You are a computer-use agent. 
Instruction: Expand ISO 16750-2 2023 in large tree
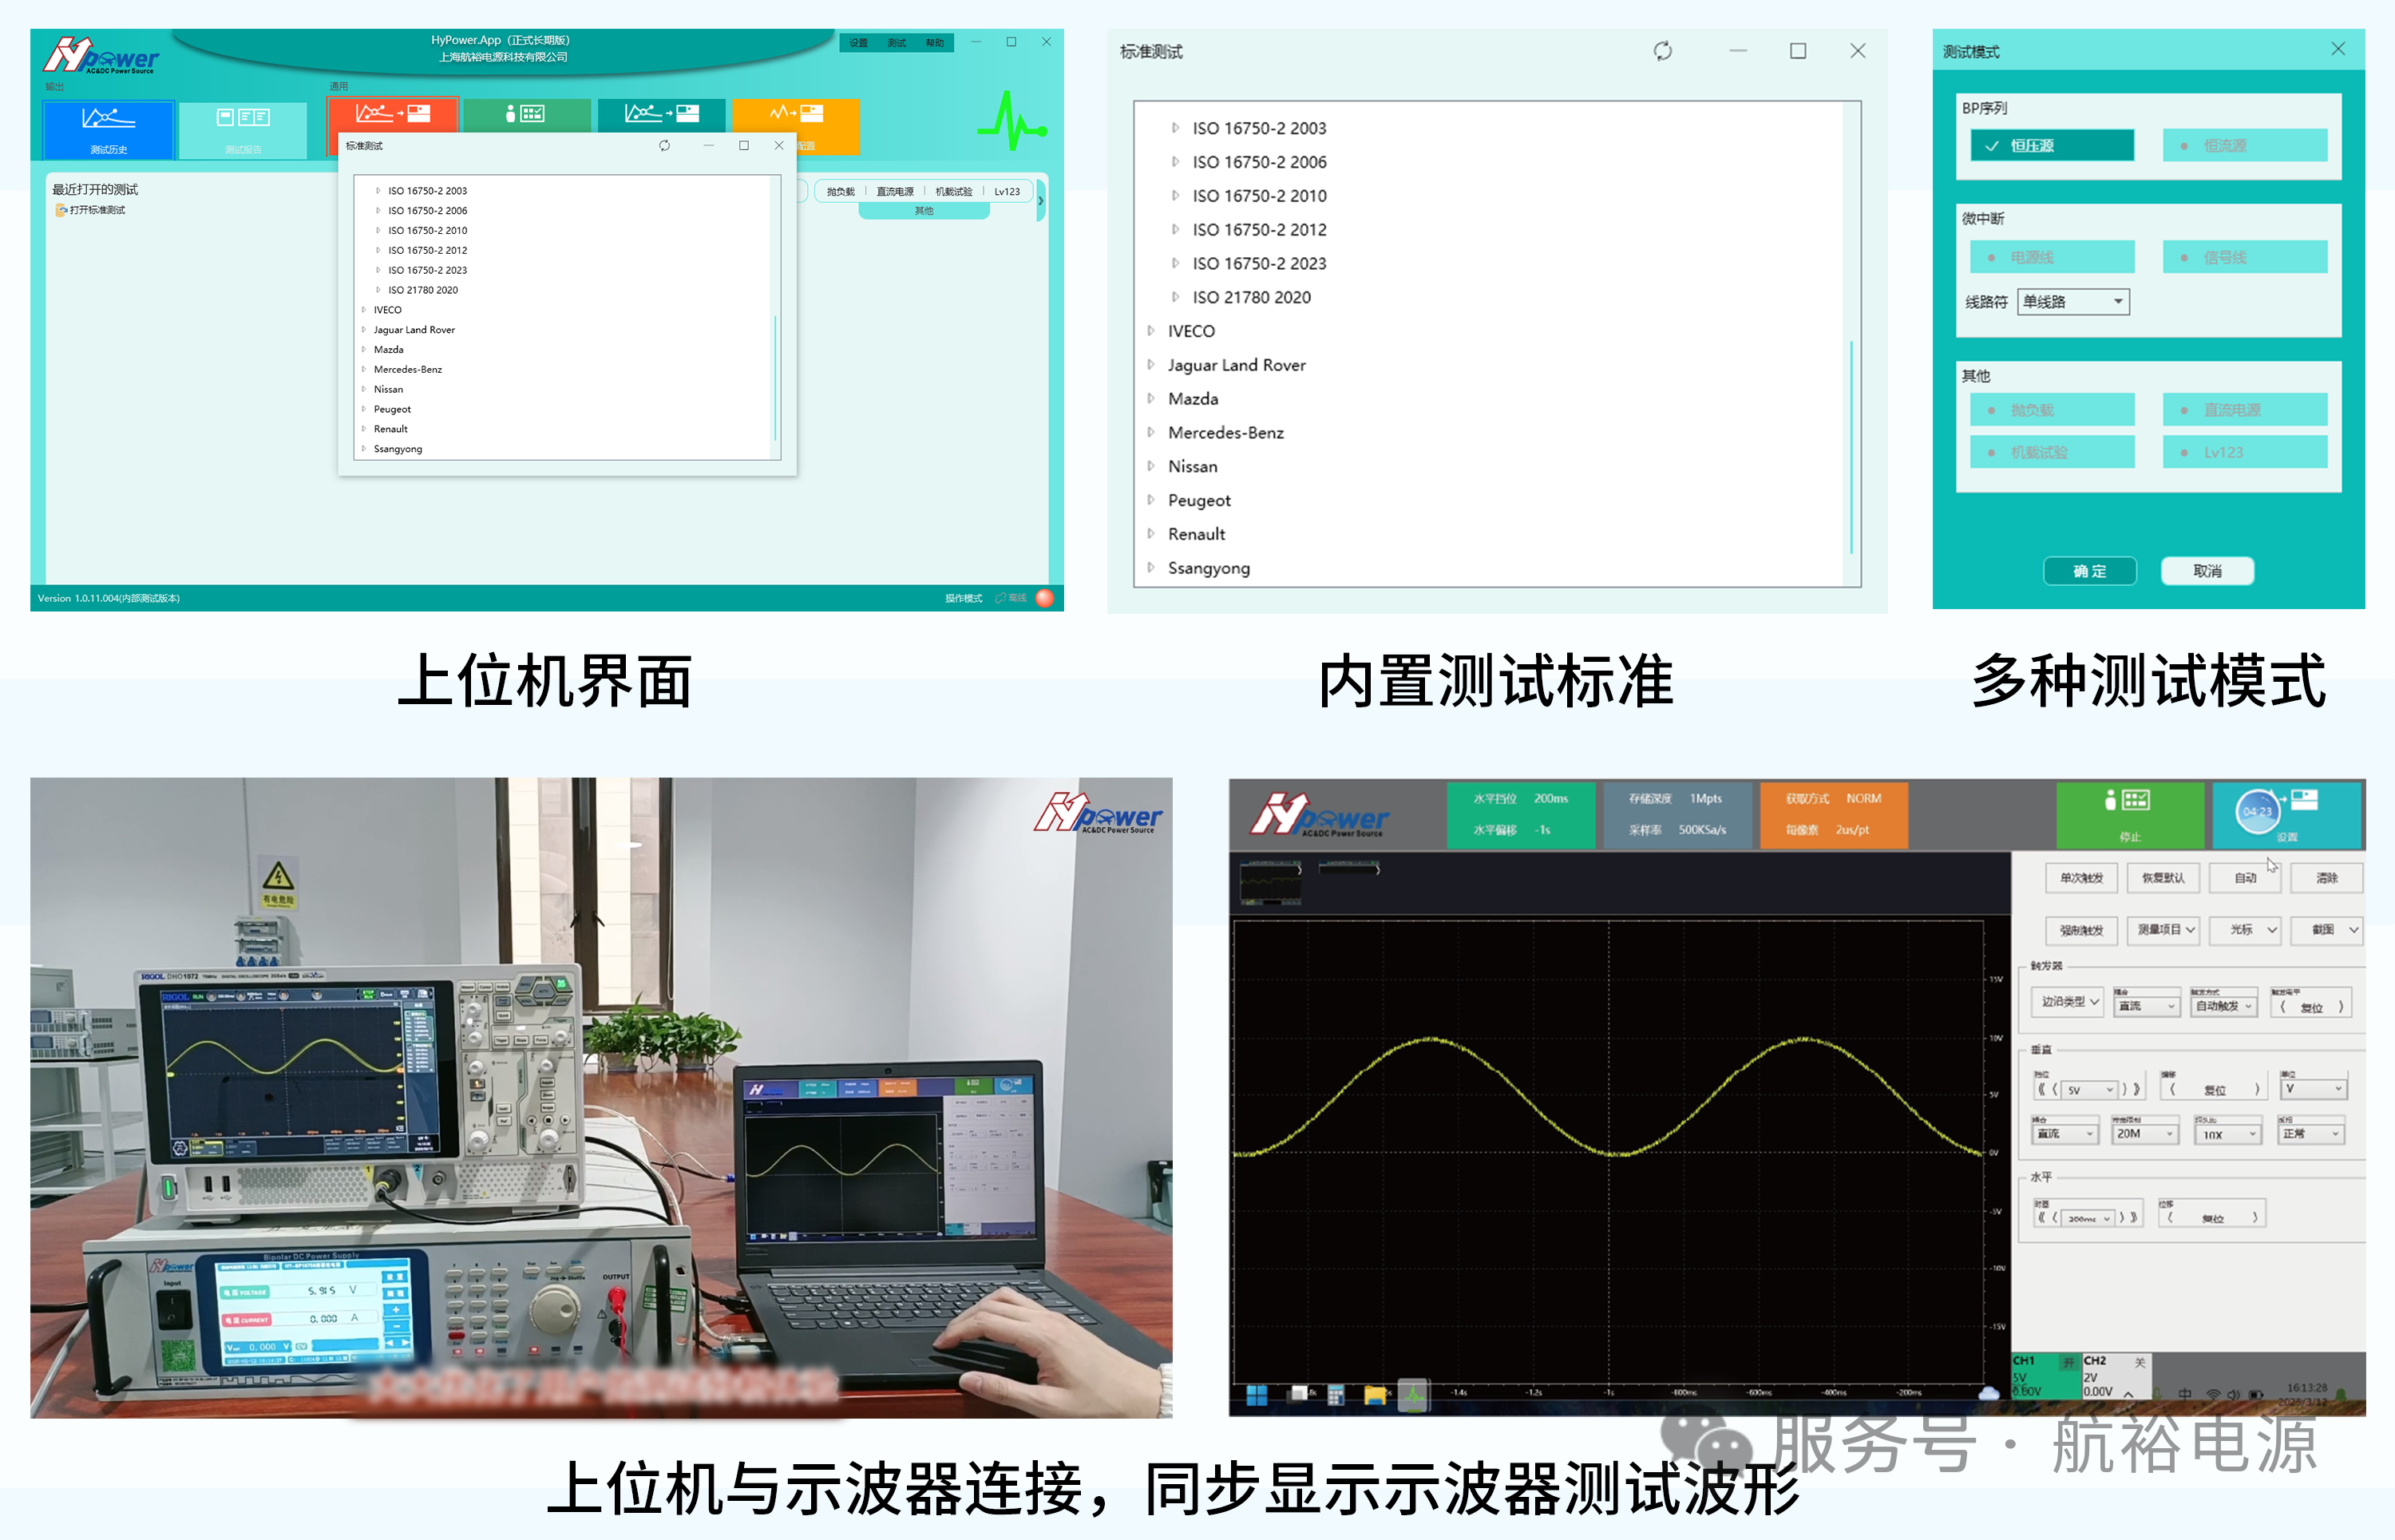(x=1175, y=264)
